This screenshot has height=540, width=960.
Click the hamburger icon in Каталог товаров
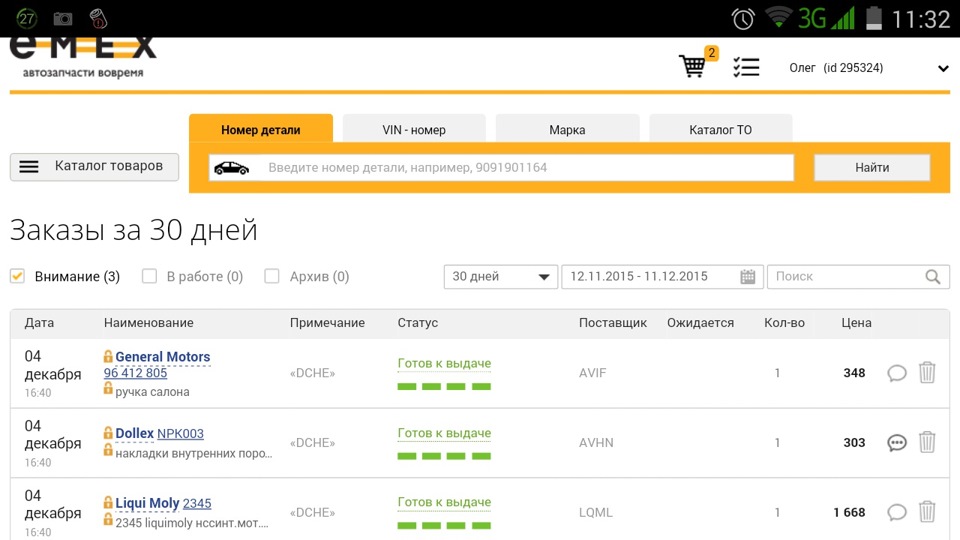29,167
